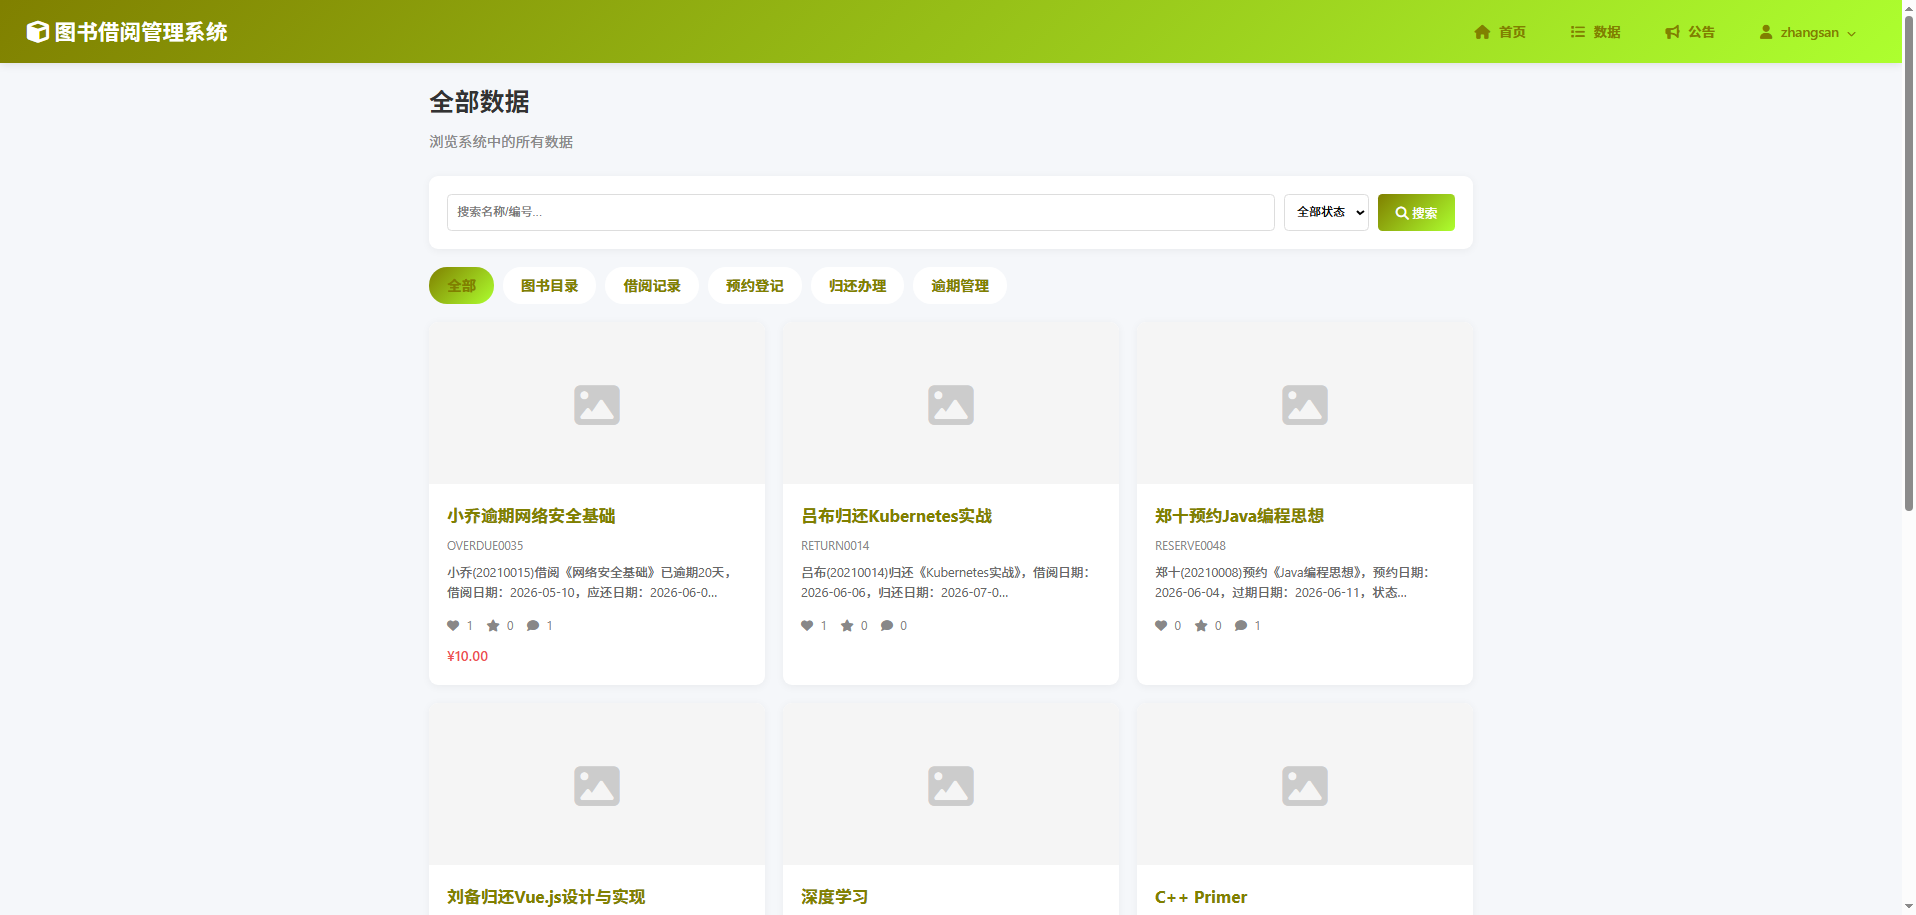Open the 全部状态 status dropdown

(1326, 212)
